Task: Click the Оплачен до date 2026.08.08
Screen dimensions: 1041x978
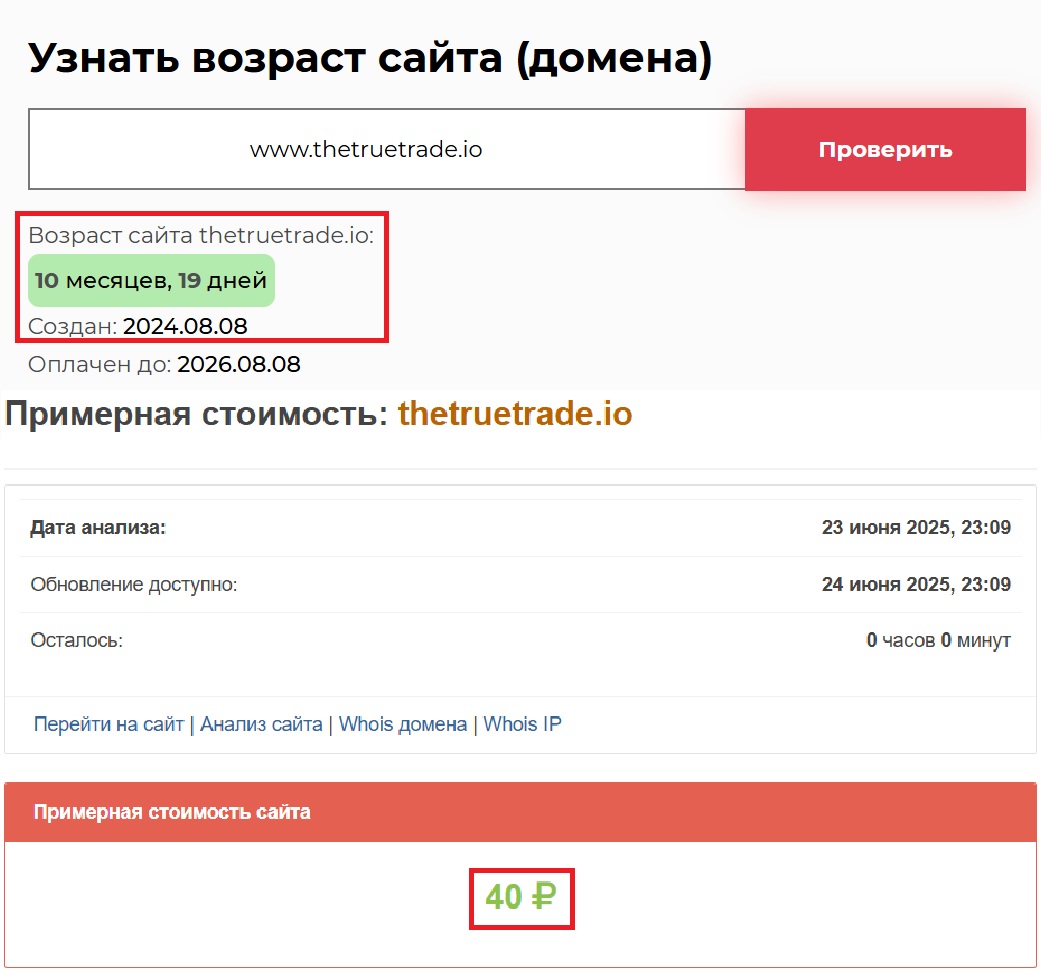Action: point(238,364)
